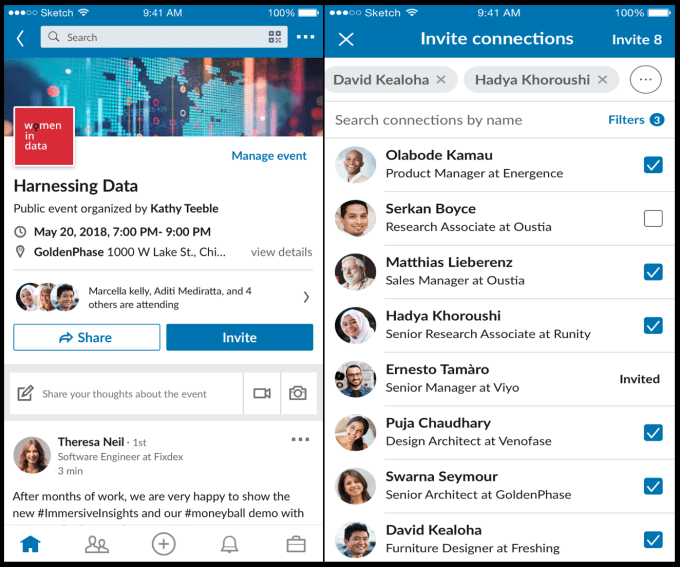Remove the David Kealoha chip
This screenshot has height=567, width=680.
coord(441,79)
